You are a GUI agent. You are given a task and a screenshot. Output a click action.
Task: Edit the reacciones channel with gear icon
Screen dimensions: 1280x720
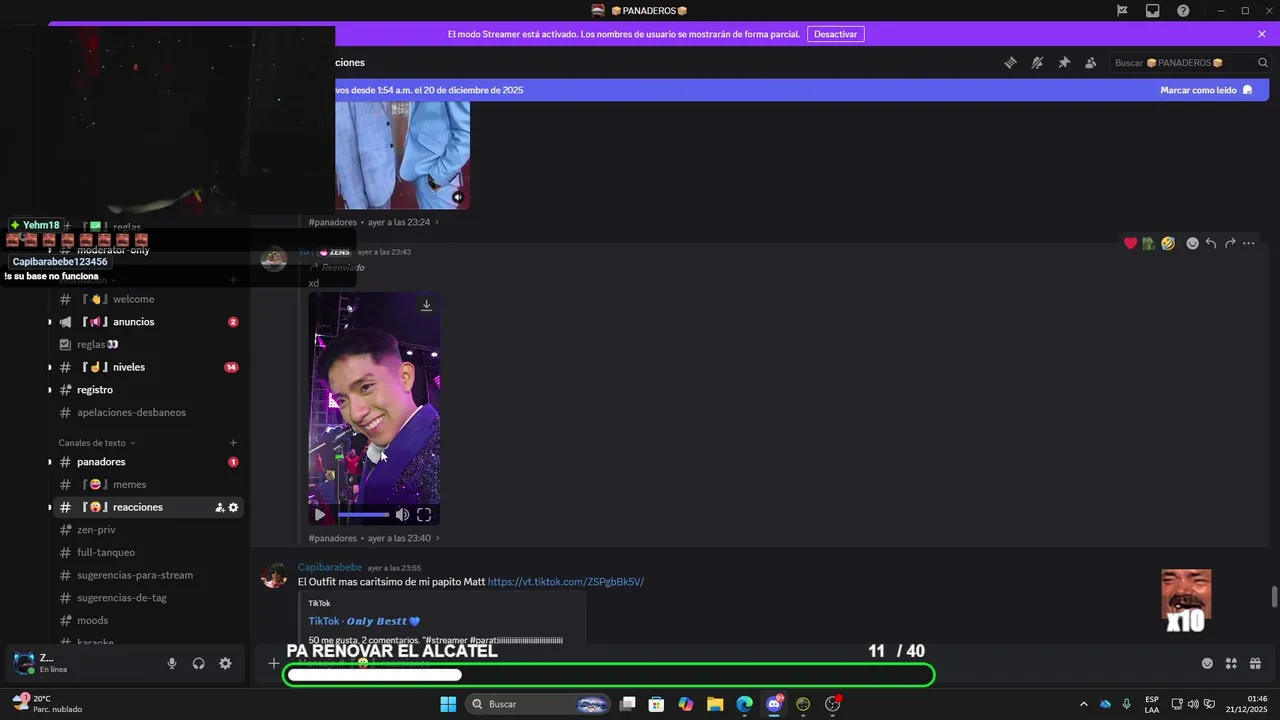(x=234, y=508)
